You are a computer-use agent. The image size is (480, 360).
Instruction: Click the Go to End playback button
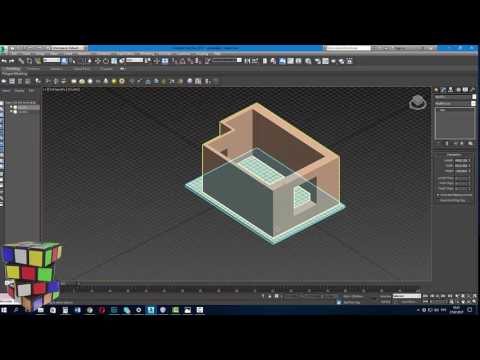tap(450, 296)
